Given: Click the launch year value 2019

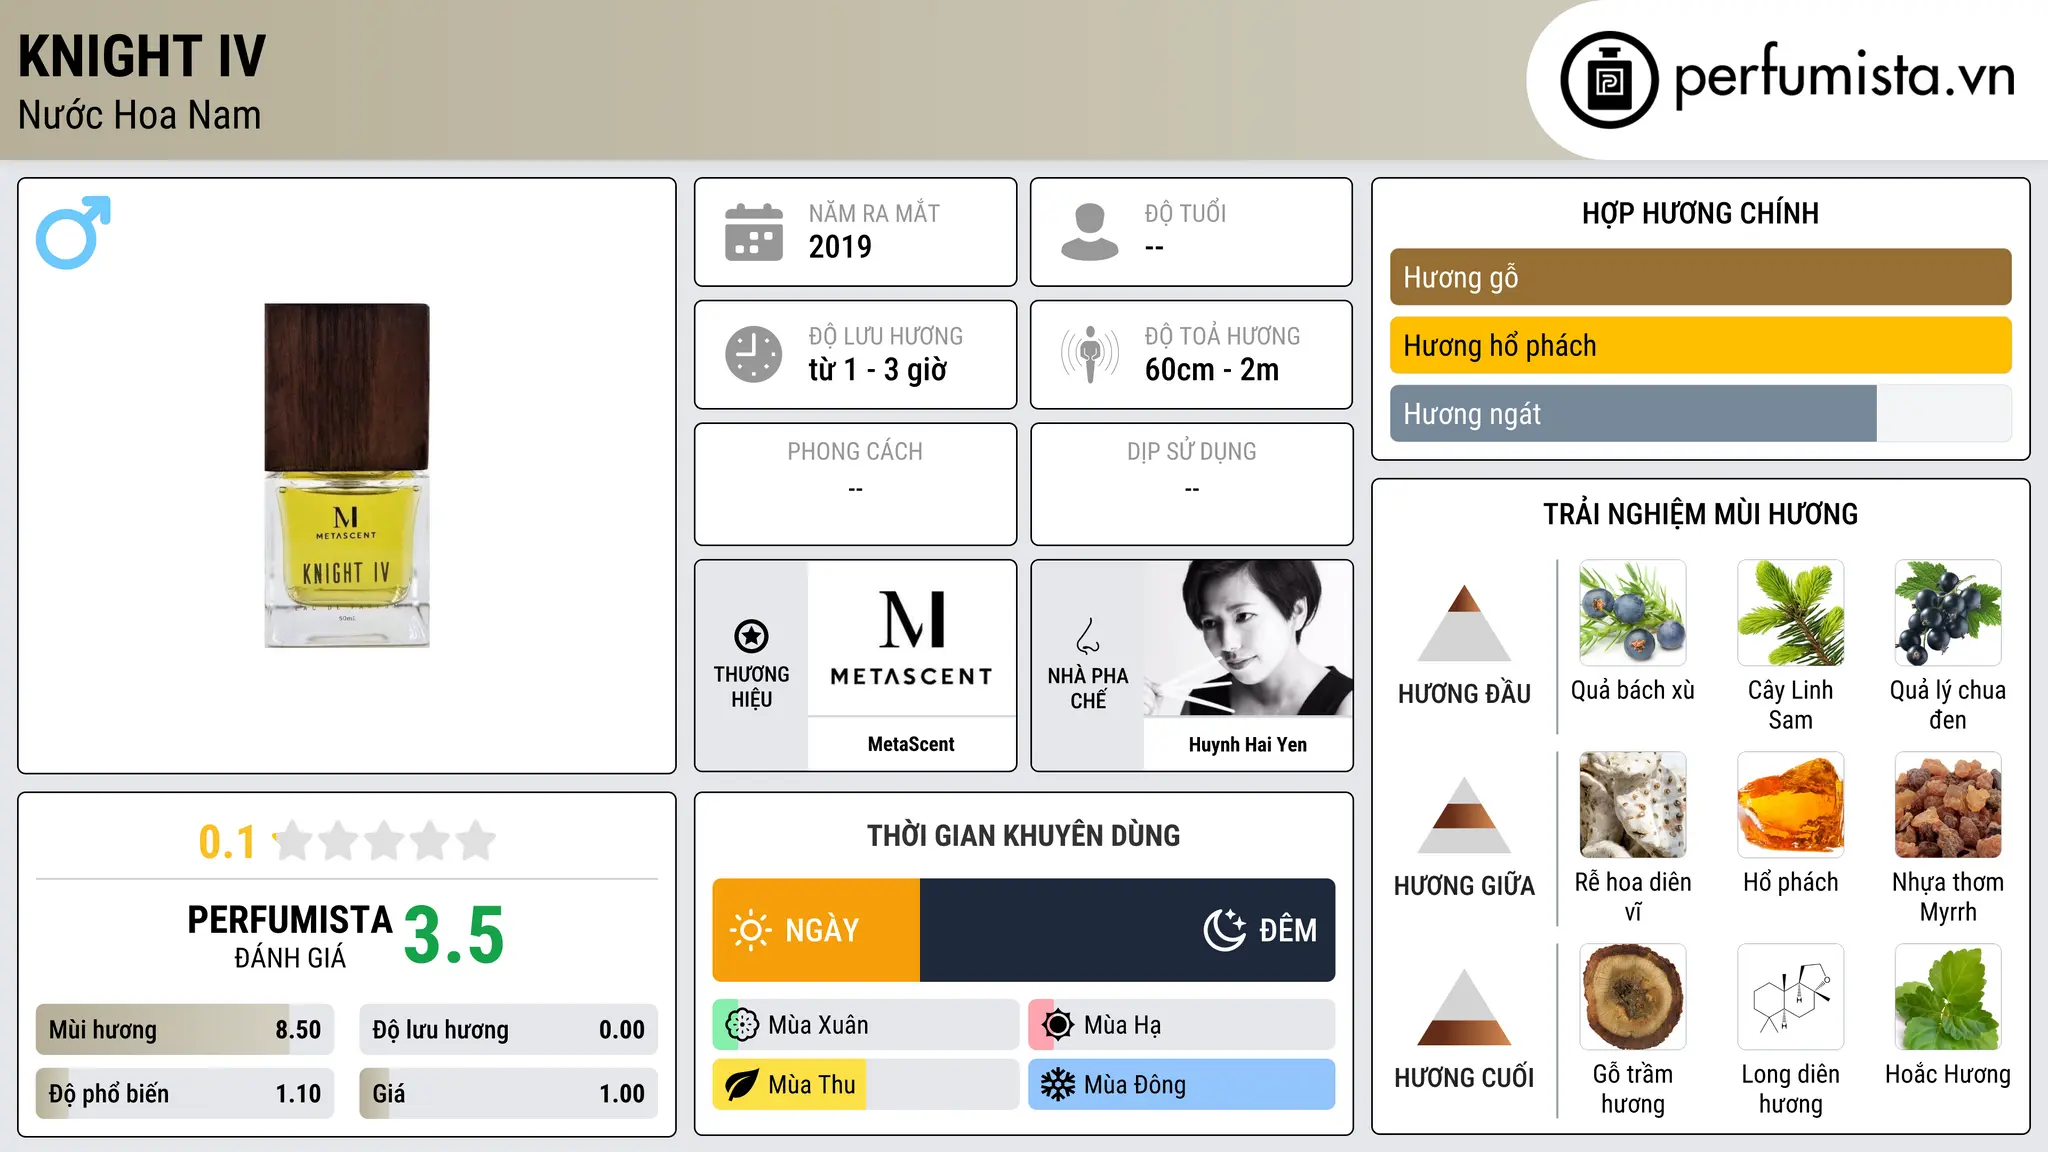Looking at the screenshot, I should (x=840, y=247).
